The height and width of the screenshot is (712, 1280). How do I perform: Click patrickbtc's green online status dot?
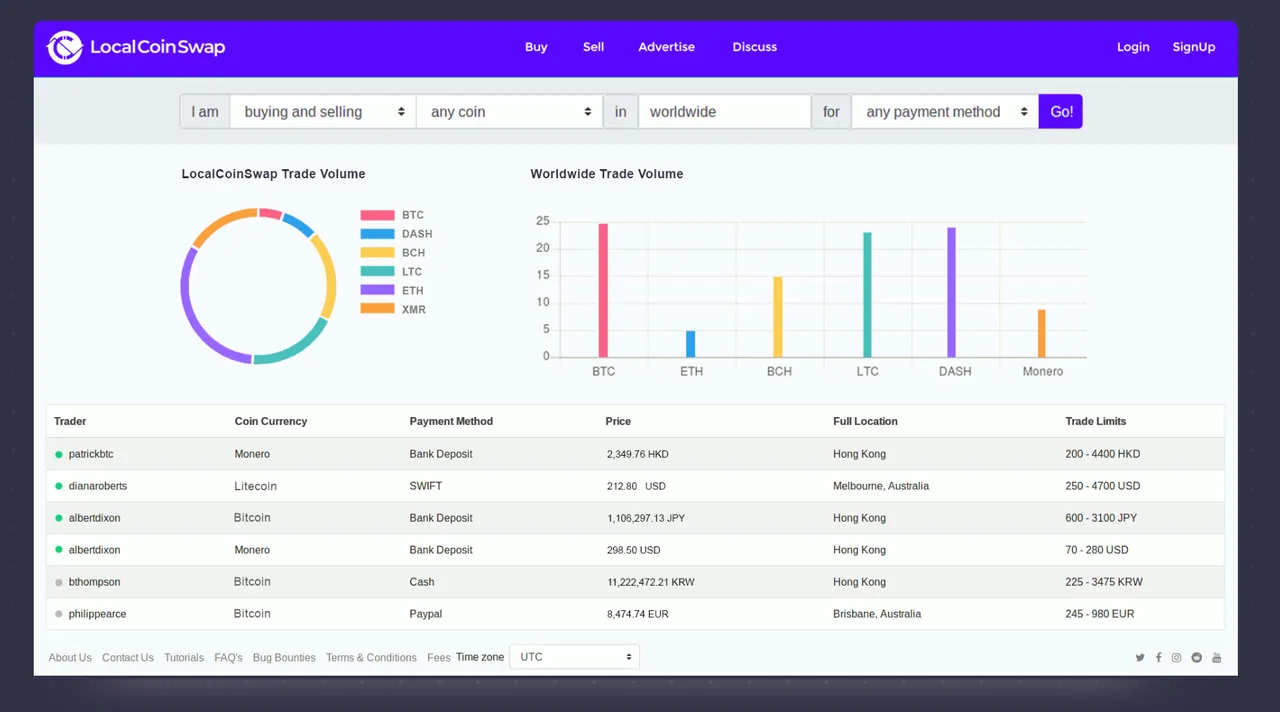point(59,455)
